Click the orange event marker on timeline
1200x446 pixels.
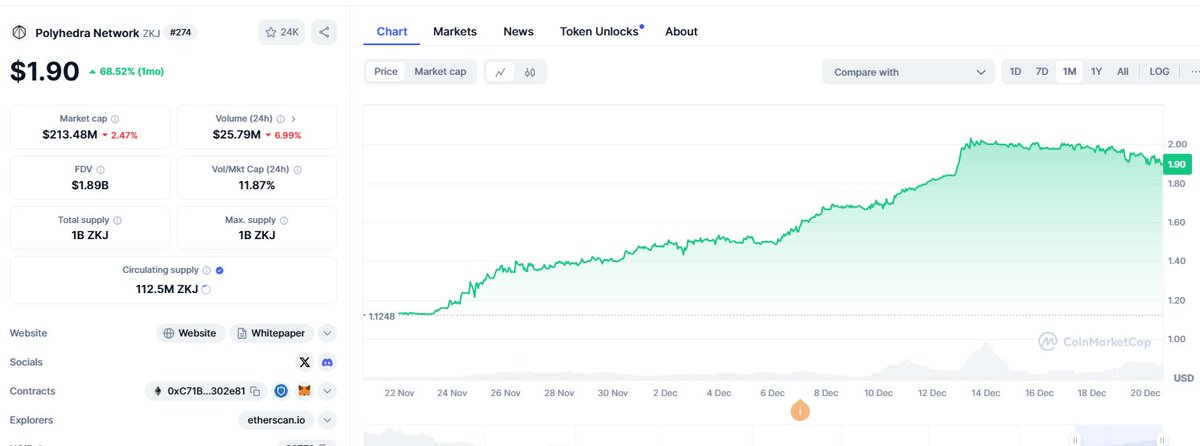tap(799, 411)
